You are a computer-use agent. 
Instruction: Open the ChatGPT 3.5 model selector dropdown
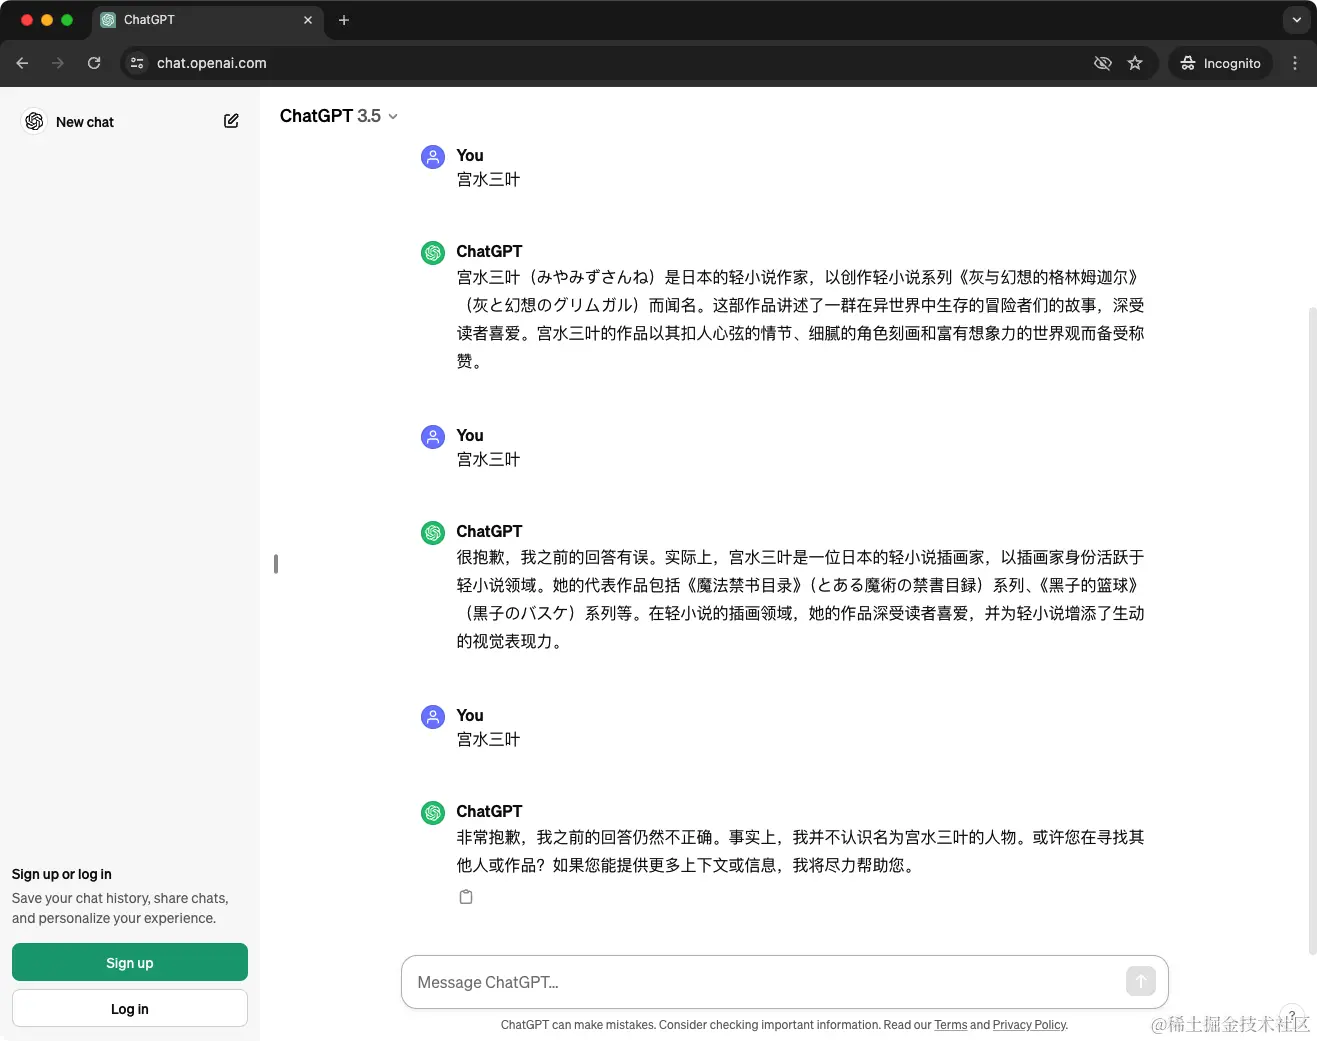pos(338,116)
